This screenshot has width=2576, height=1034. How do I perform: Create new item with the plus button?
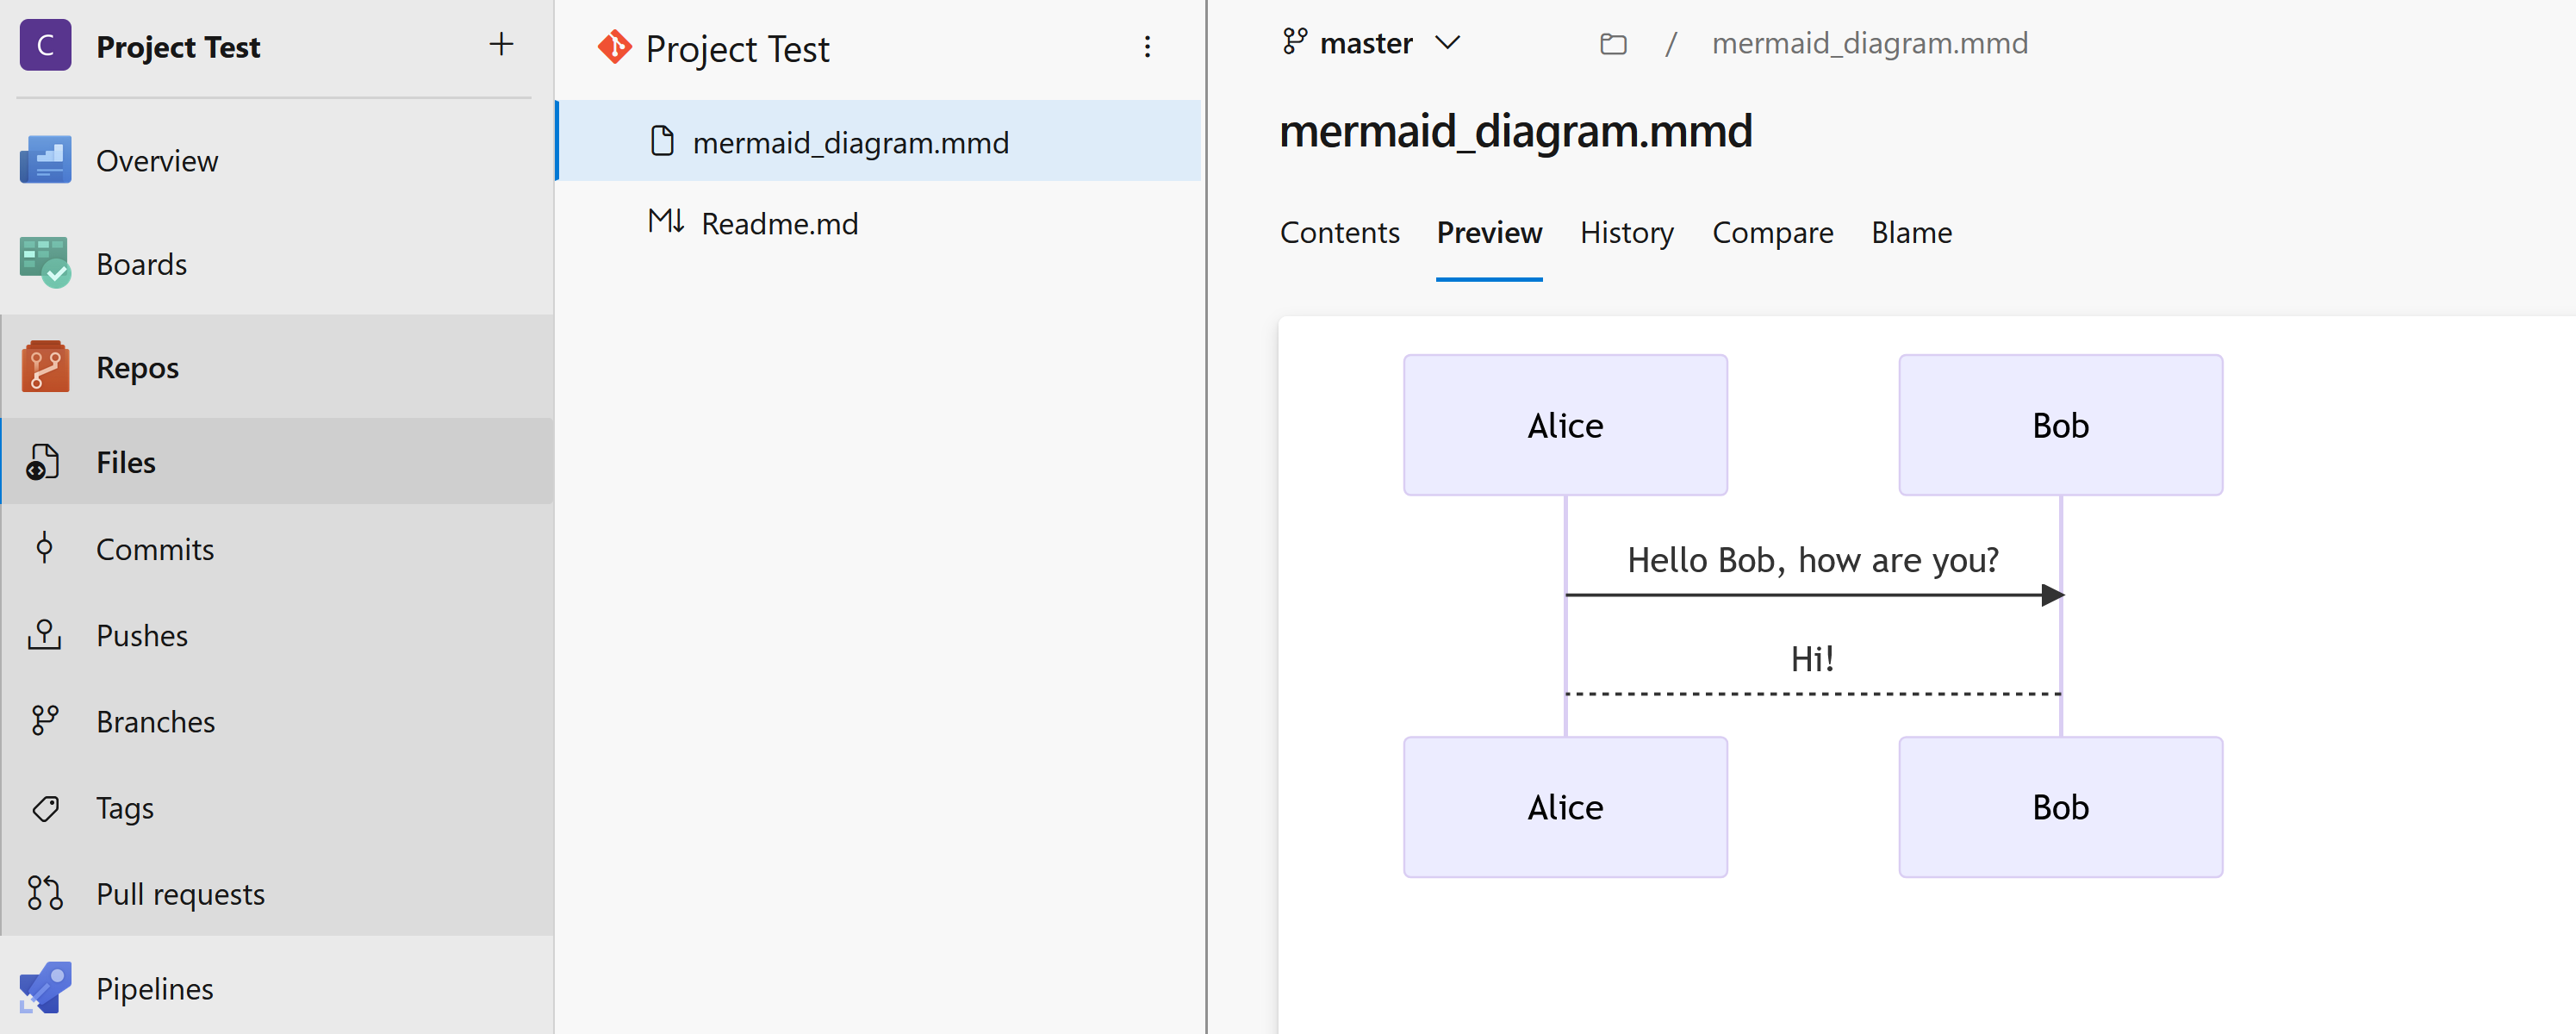[x=501, y=44]
